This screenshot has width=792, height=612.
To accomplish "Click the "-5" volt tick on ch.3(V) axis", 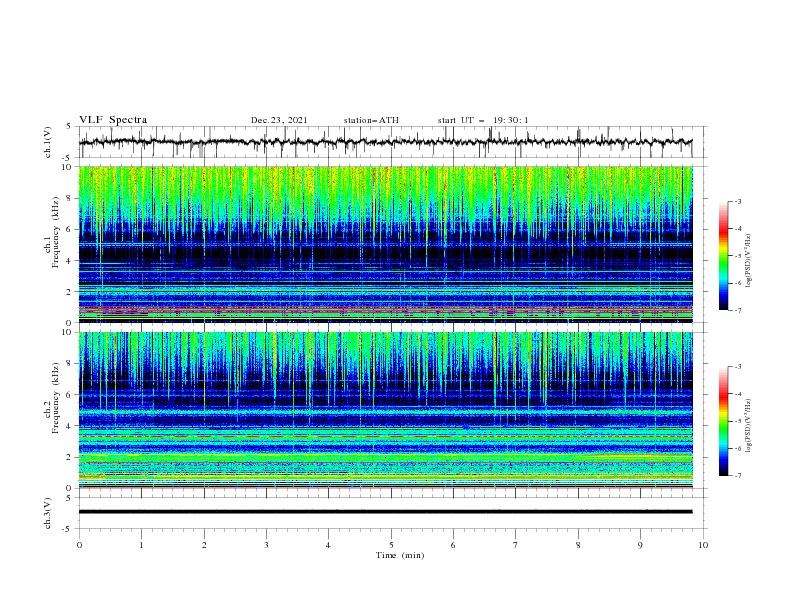I will tap(68, 529).
